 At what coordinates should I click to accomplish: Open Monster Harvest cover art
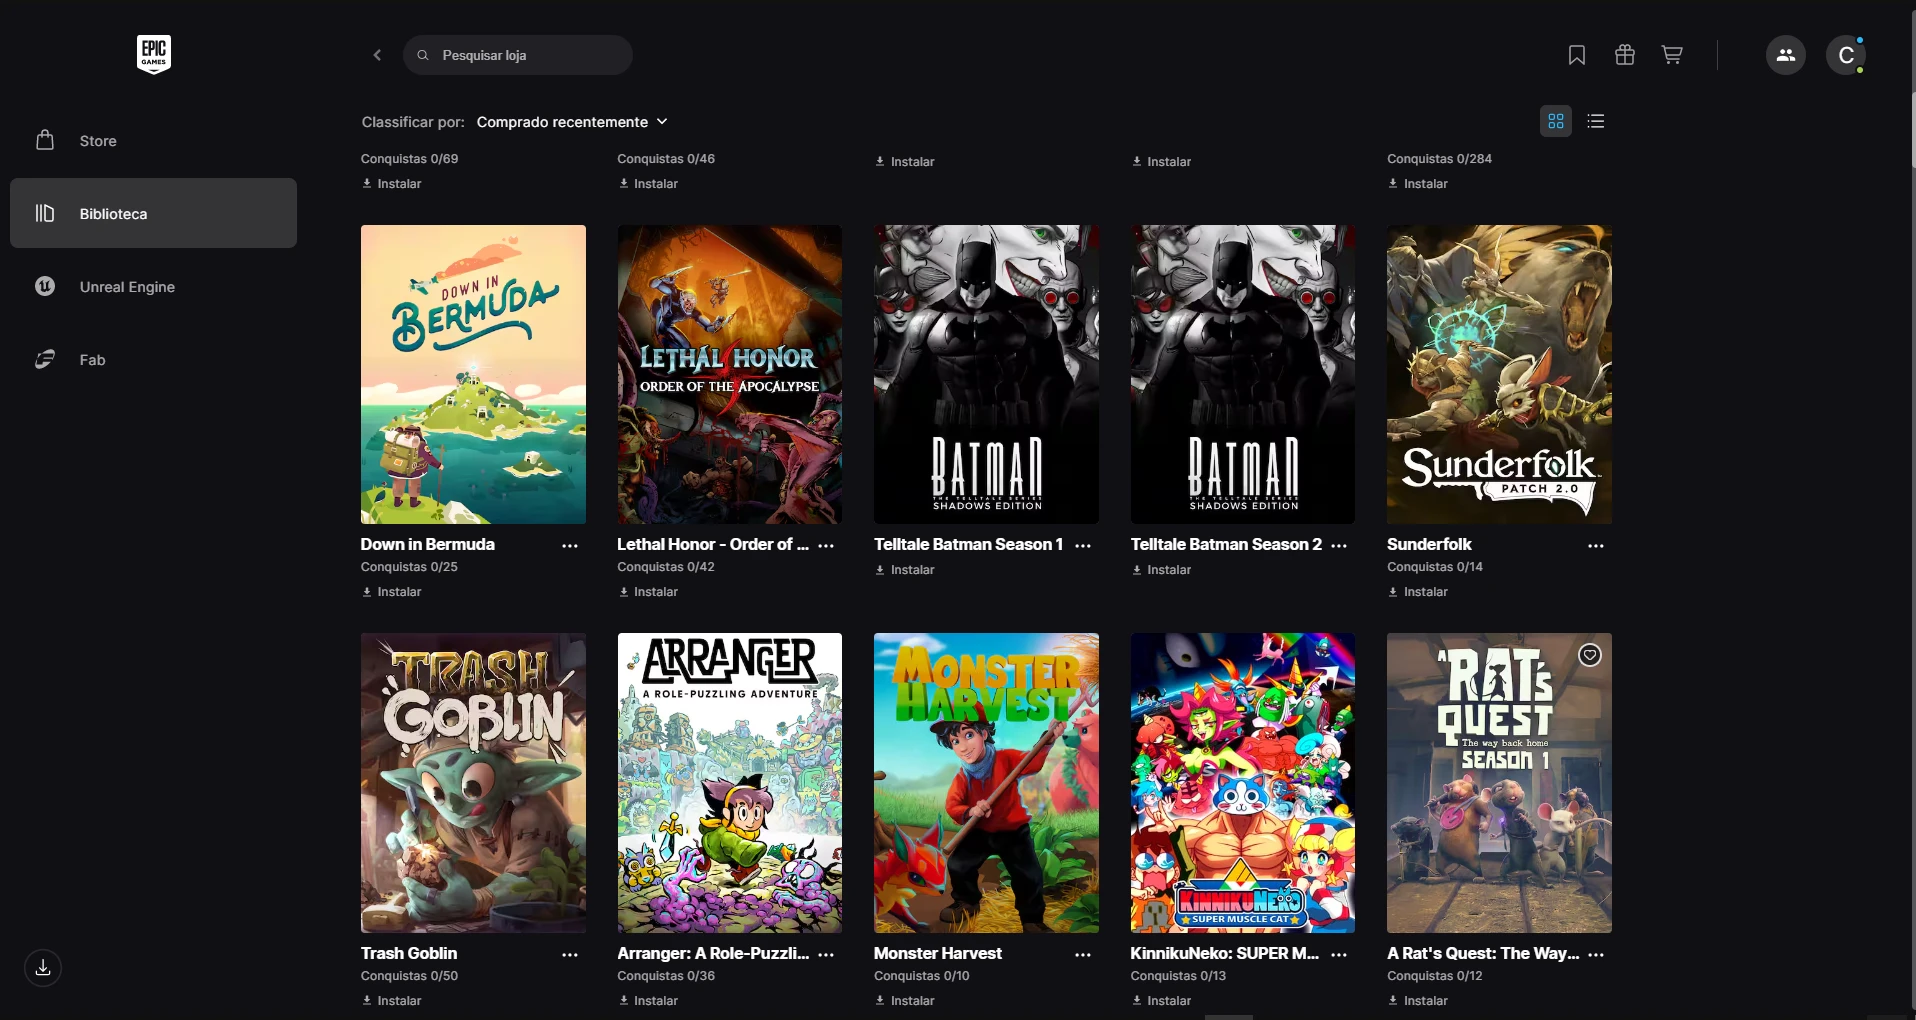(986, 783)
